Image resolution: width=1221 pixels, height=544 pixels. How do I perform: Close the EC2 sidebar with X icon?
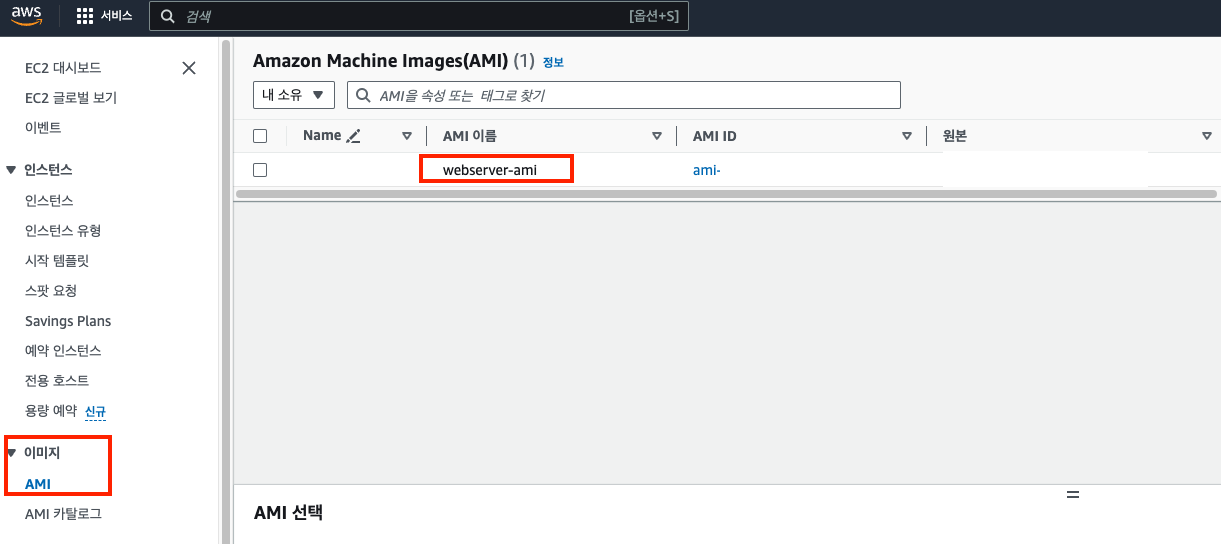click(189, 68)
